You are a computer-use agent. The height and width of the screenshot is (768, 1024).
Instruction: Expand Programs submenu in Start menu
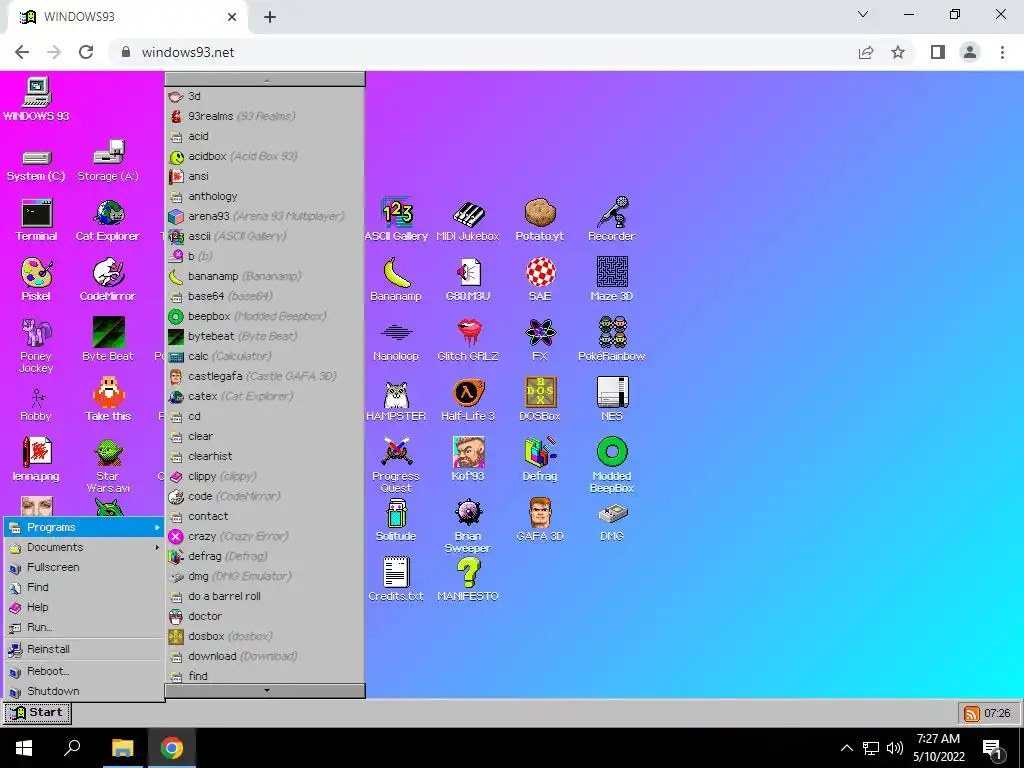pos(84,527)
